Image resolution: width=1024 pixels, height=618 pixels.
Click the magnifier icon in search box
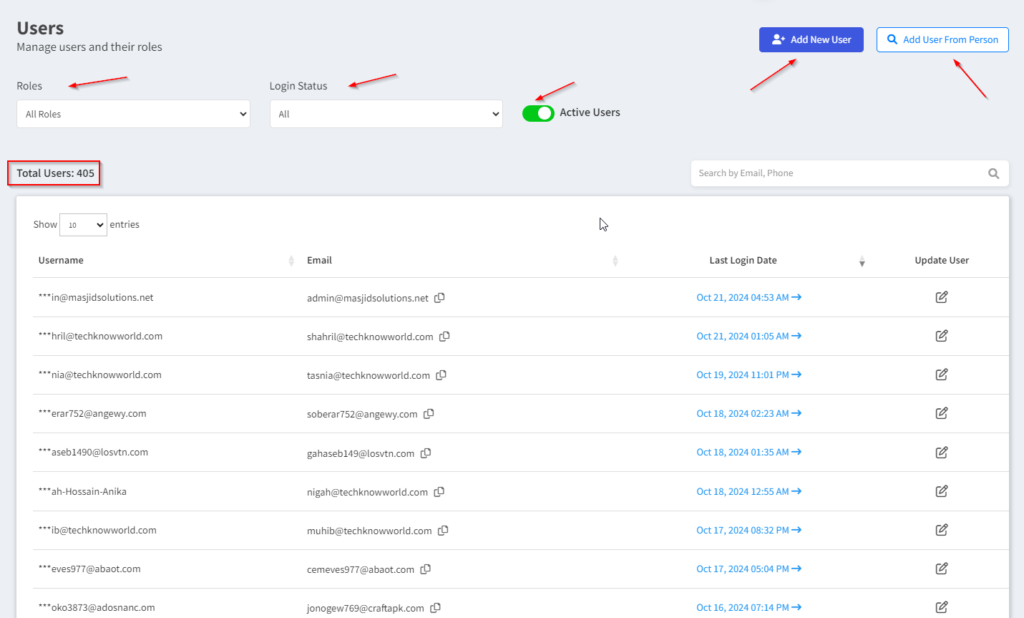click(993, 173)
